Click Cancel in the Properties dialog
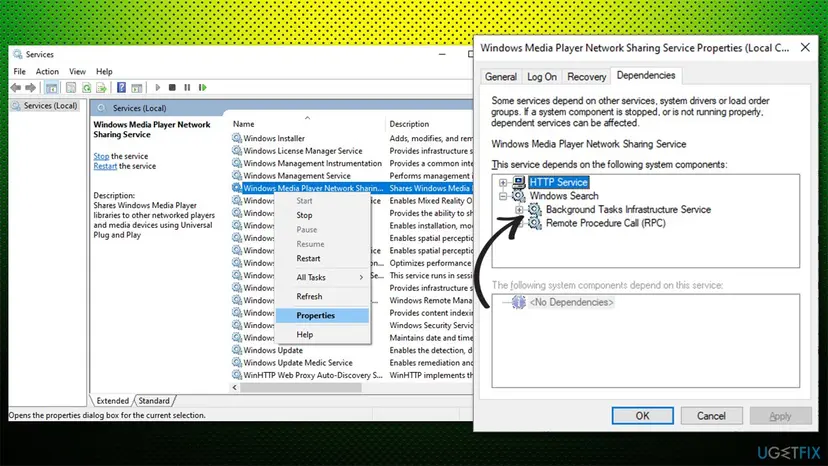Viewport: 828px width, 466px height. (711, 416)
